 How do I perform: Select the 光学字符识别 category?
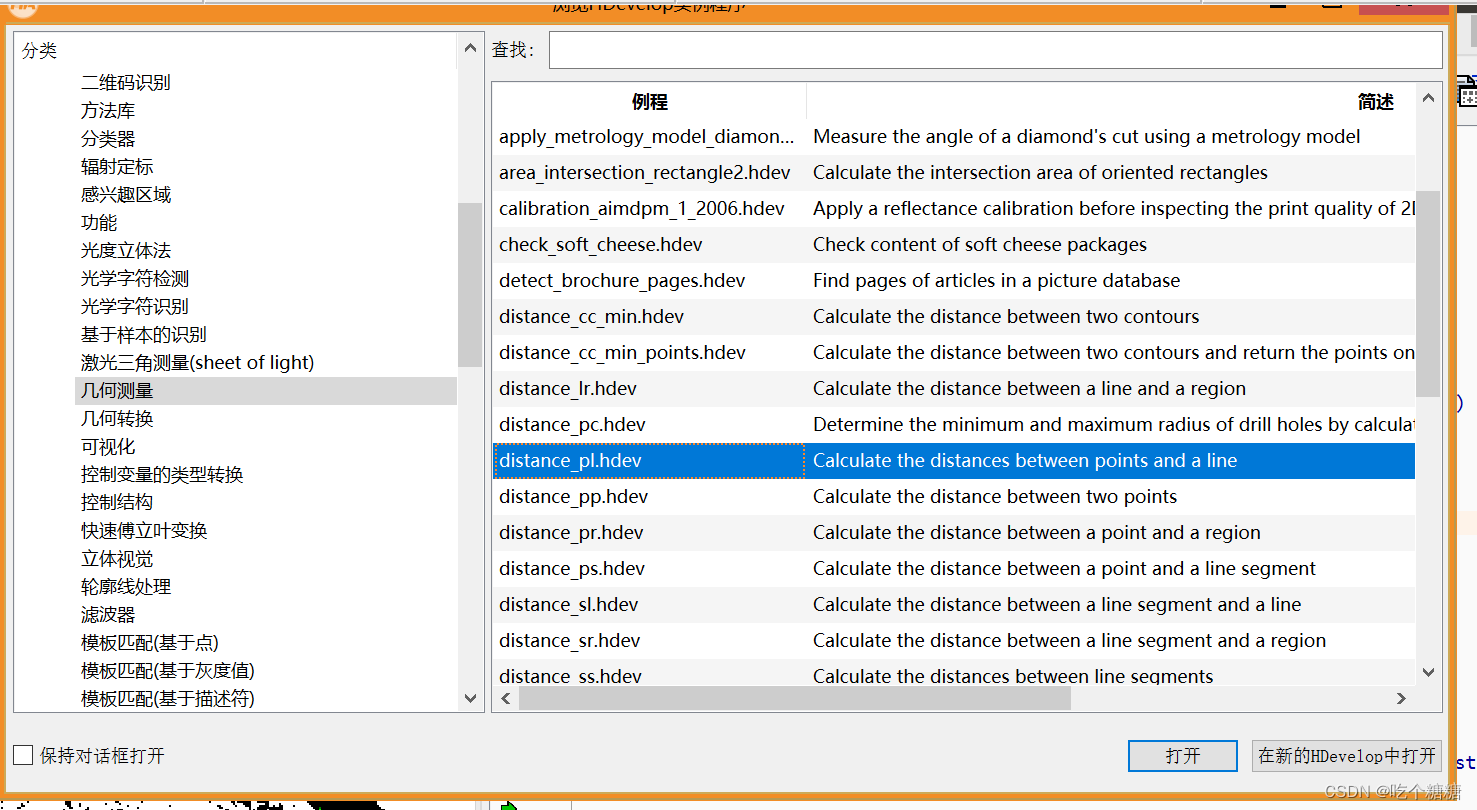[x=135, y=307]
